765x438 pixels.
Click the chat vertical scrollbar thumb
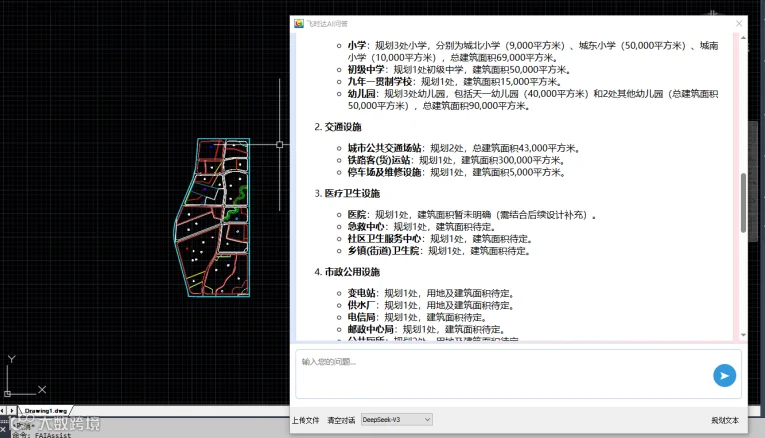pyautogui.click(x=743, y=202)
